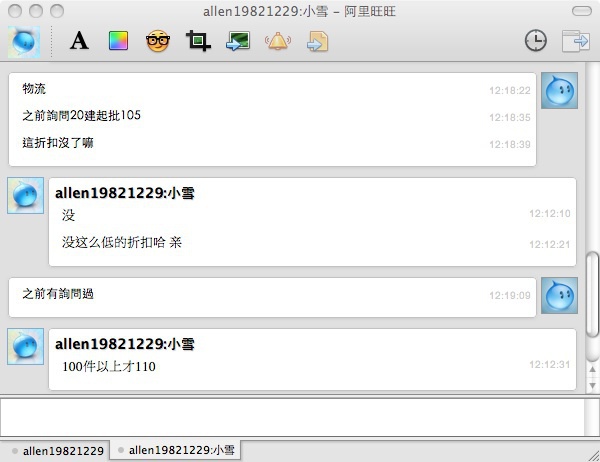Viewport: 600px width, 462px height.
Task: Open the font formatting tool (A icon)
Action: 79,41
